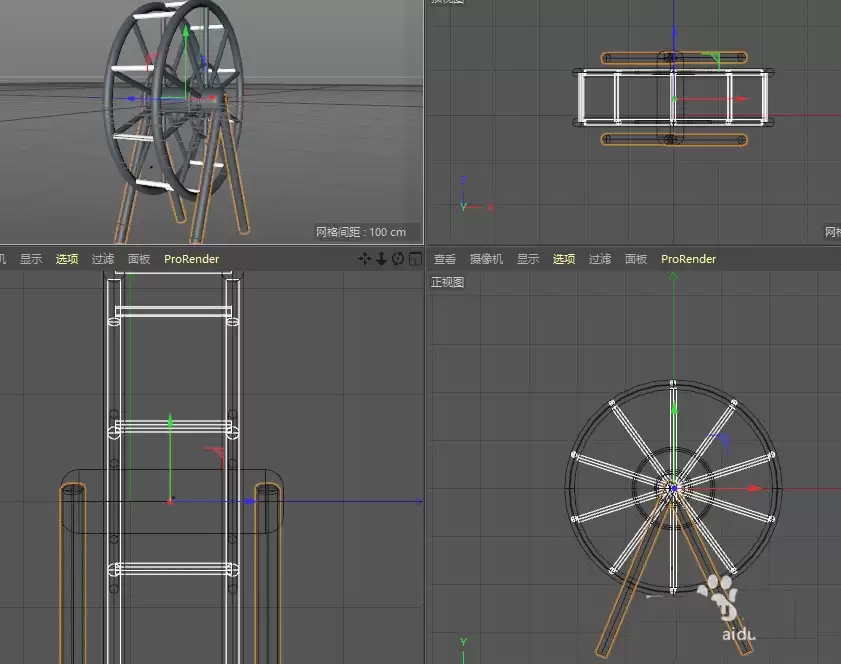Screen dimensions: 841x664
Task: Open the 选项 Options menu in back viewport
Action: click(x=66, y=258)
